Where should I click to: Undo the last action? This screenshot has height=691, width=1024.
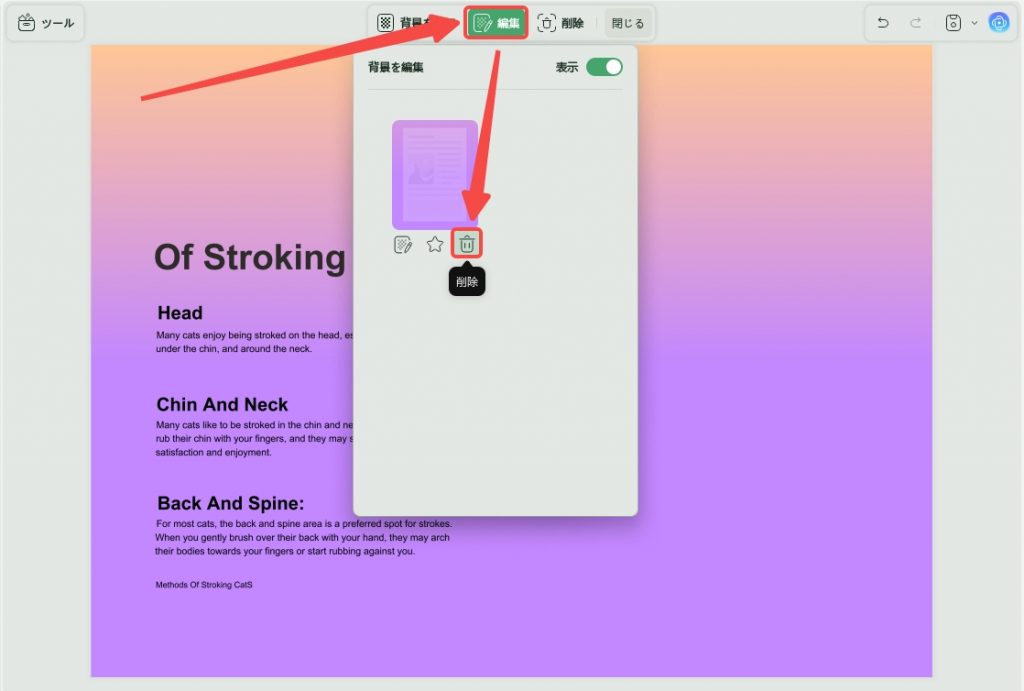point(883,23)
